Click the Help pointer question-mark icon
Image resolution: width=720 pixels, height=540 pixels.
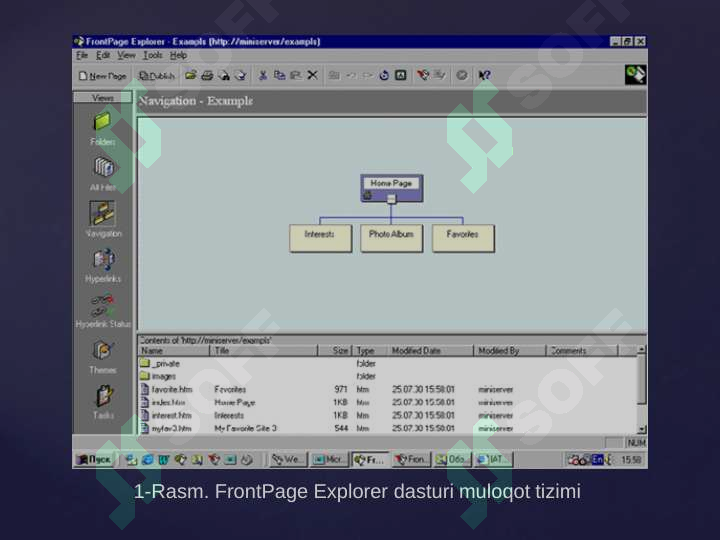click(x=484, y=75)
